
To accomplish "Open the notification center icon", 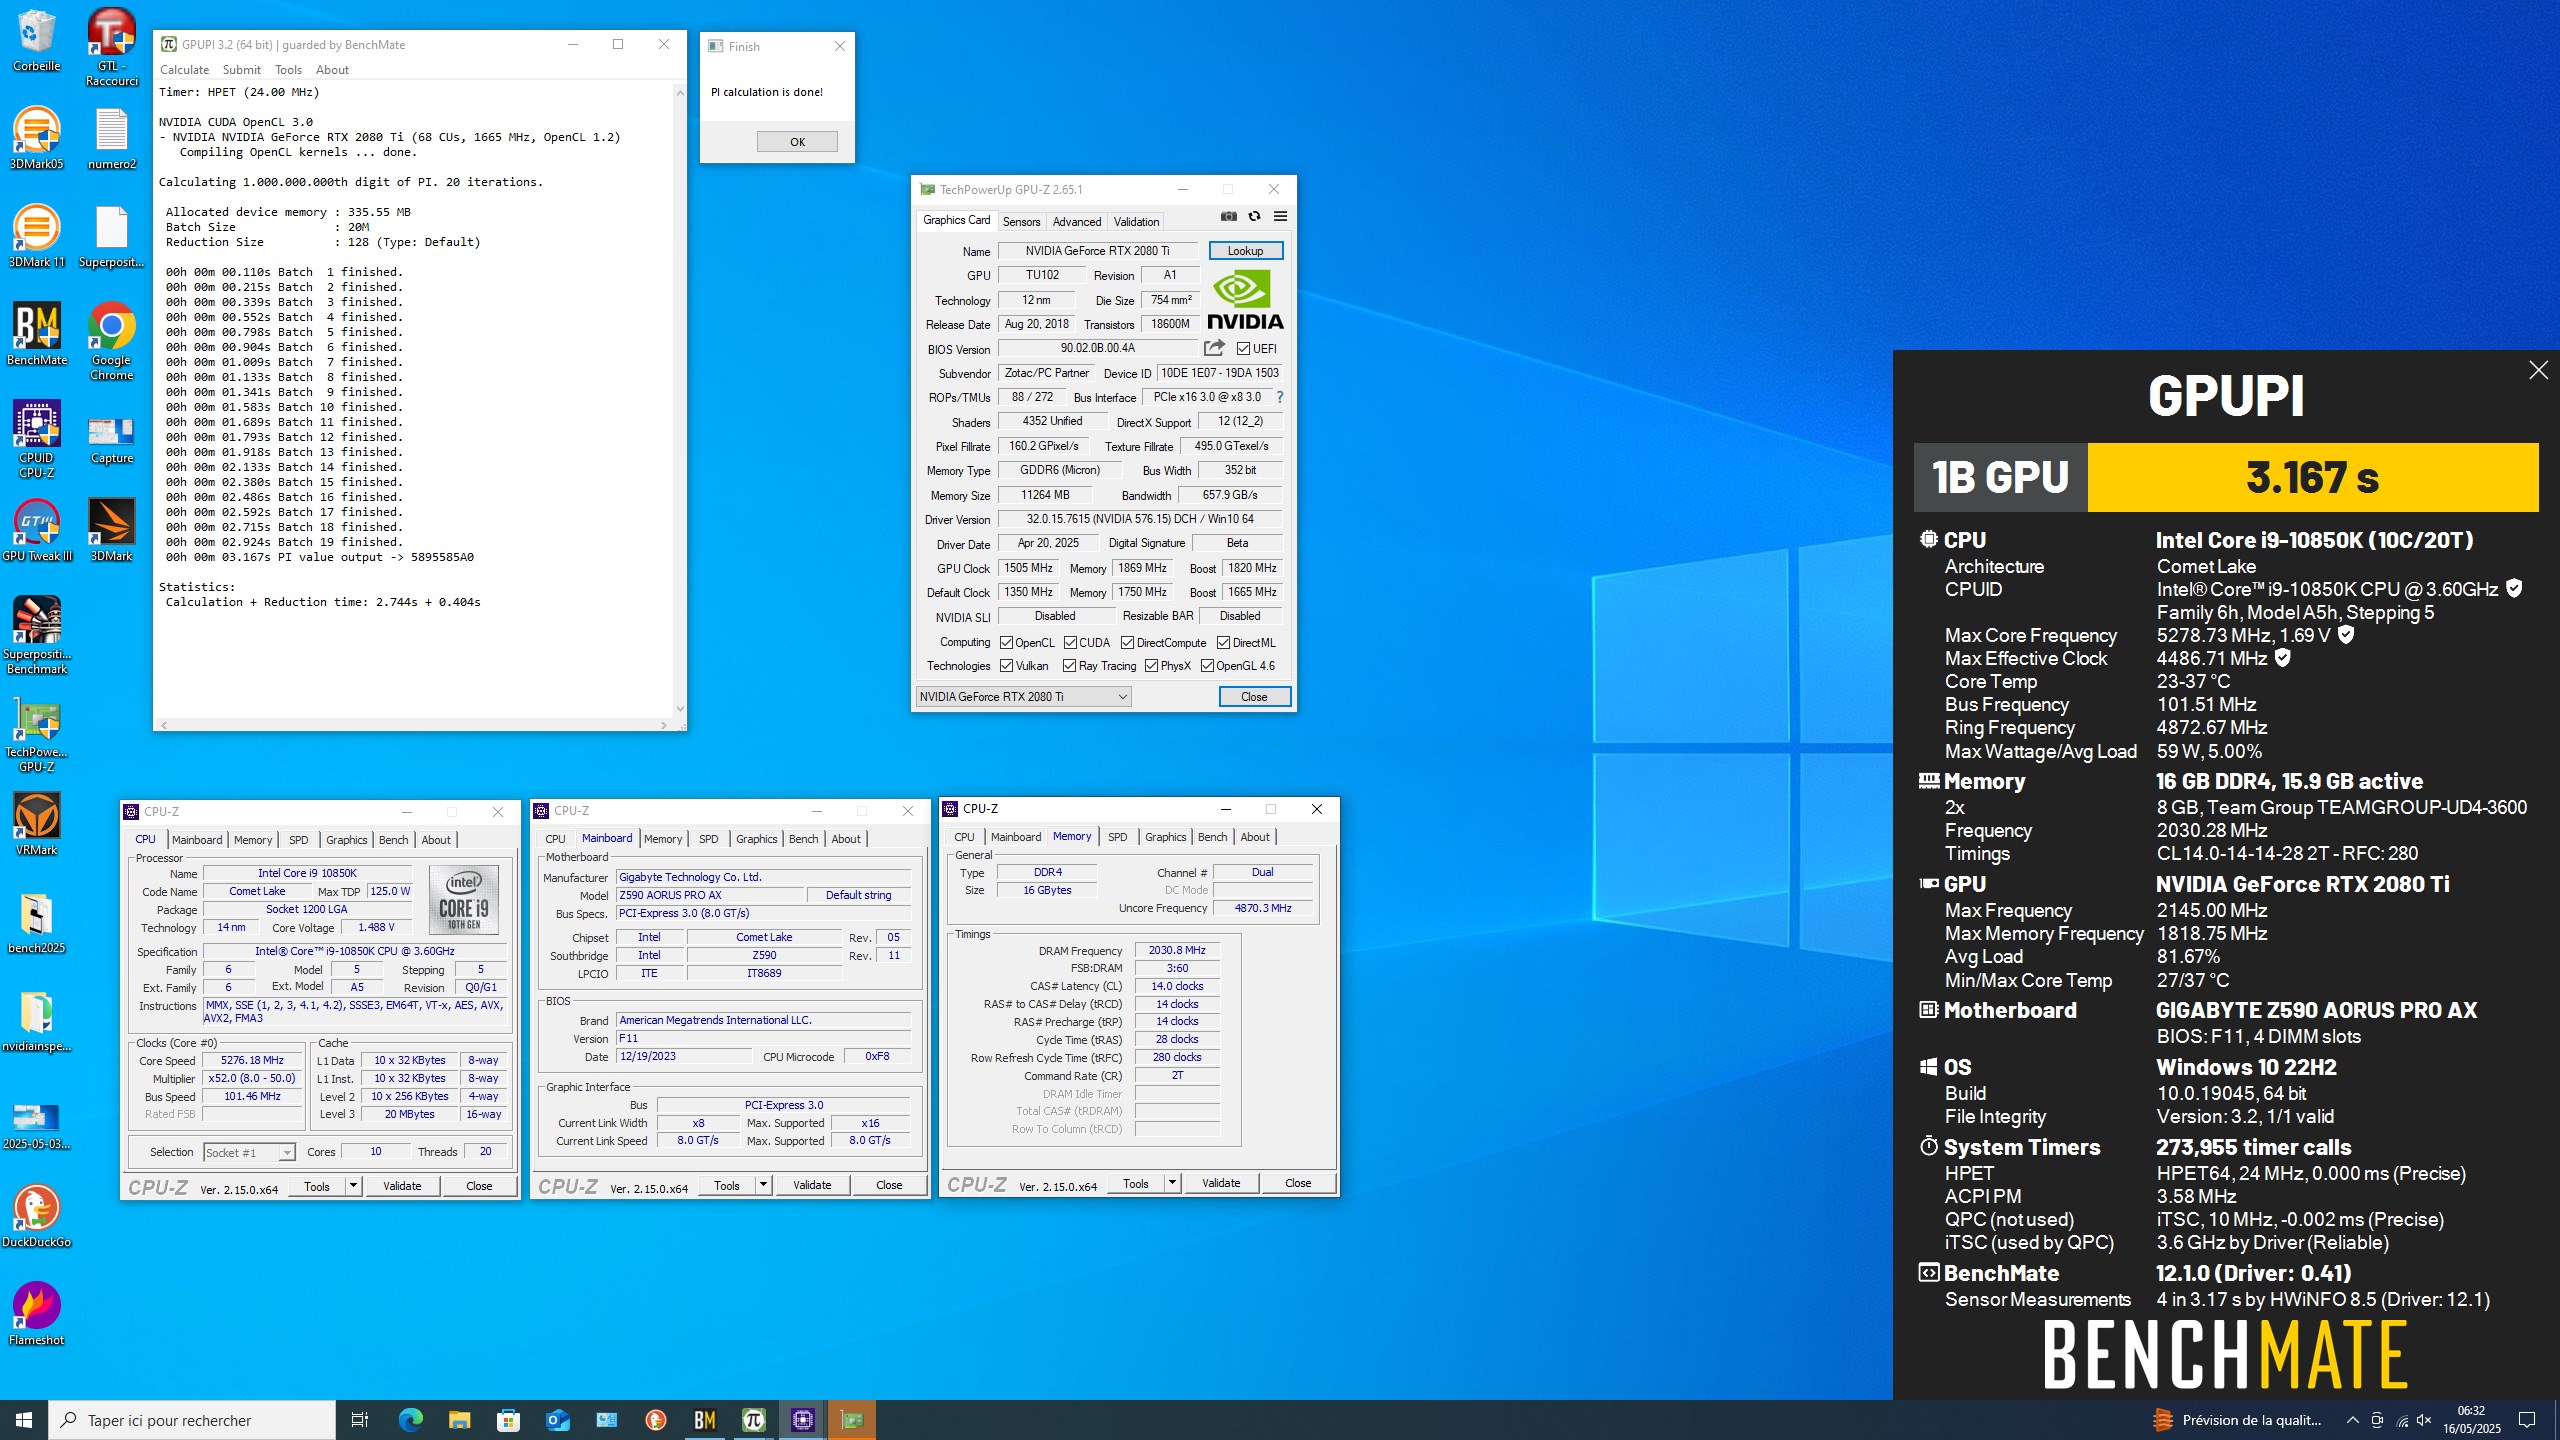I will [2527, 1420].
